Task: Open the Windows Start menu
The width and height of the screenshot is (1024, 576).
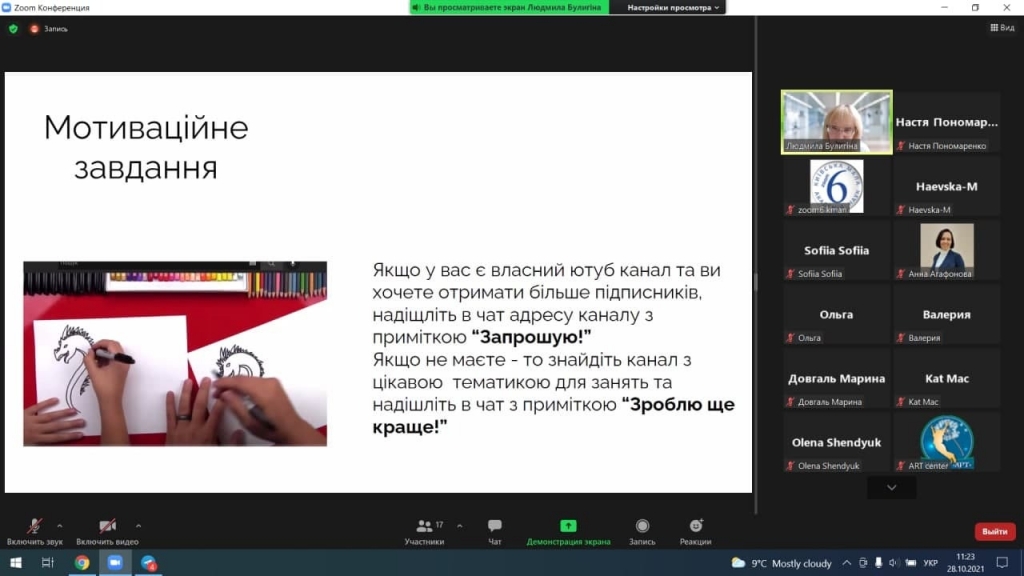Action: click(x=16, y=562)
